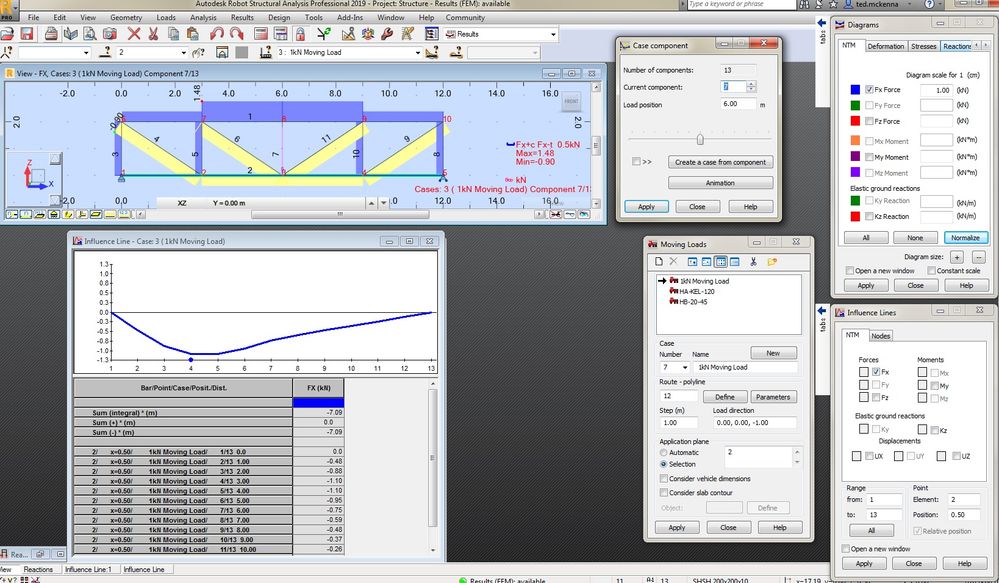Click New document icon in Moving Loads
This screenshot has height=583, width=999.
point(659,261)
